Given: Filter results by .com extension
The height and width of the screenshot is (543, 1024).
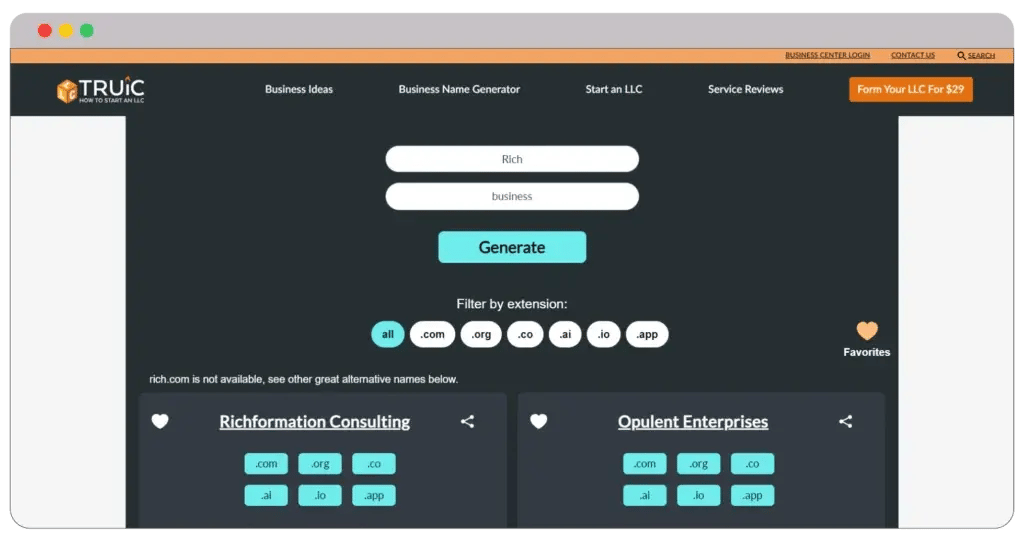Looking at the screenshot, I should (x=432, y=335).
